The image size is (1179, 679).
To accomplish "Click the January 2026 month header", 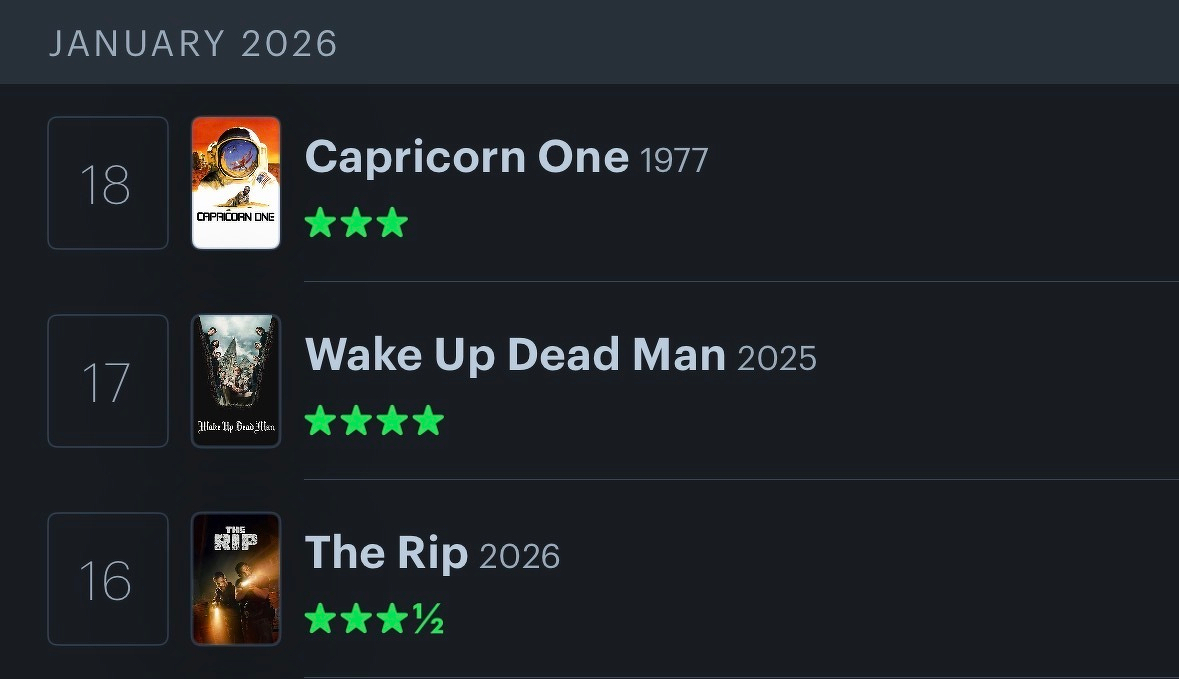I will point(193,44).
